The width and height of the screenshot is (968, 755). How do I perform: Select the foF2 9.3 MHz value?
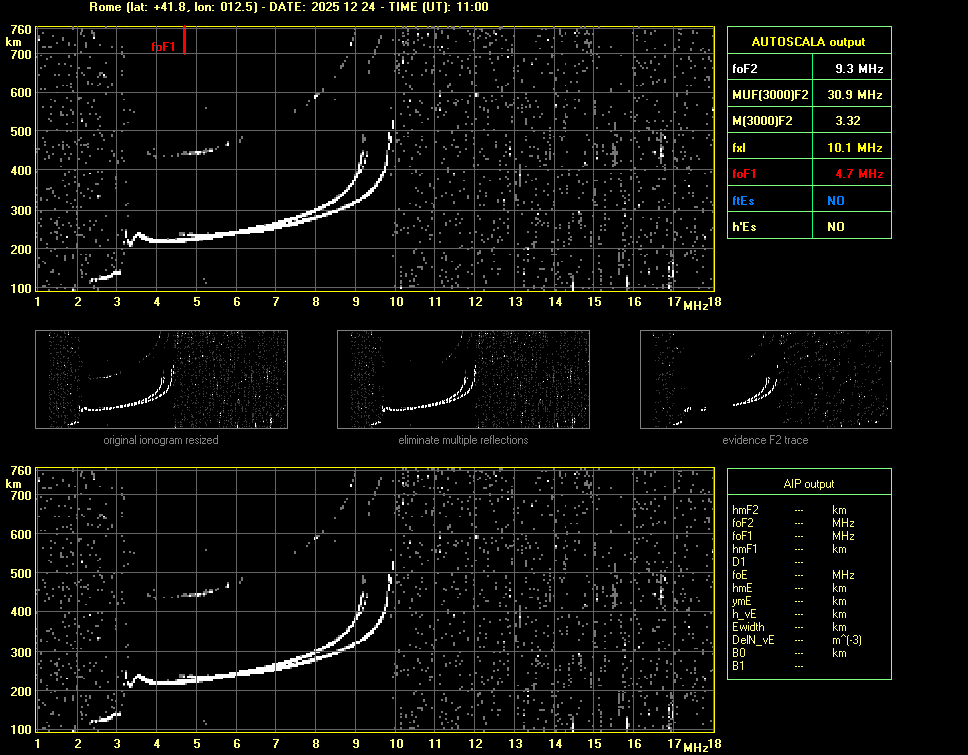(859, 69)
